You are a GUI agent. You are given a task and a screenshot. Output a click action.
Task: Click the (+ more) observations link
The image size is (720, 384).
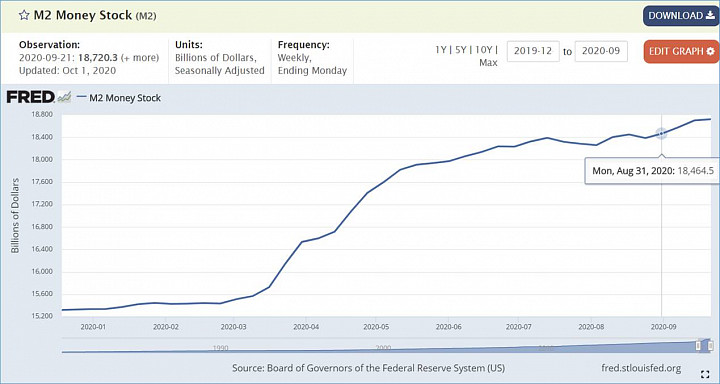coord(140,58)
